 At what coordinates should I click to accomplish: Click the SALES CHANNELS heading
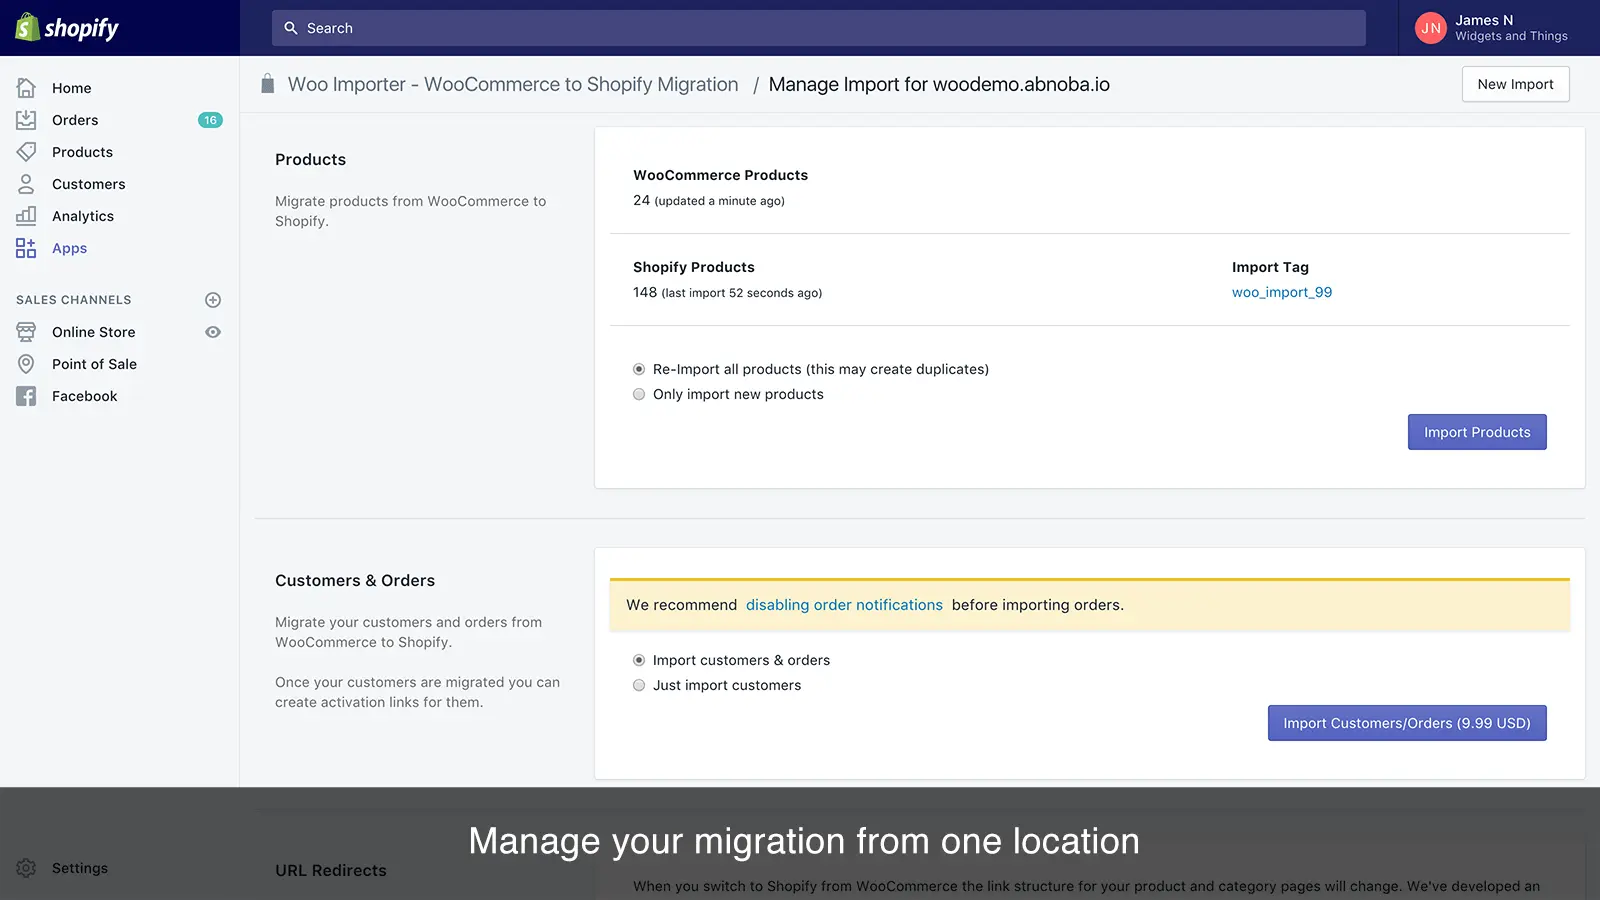[x=74, y=300]
